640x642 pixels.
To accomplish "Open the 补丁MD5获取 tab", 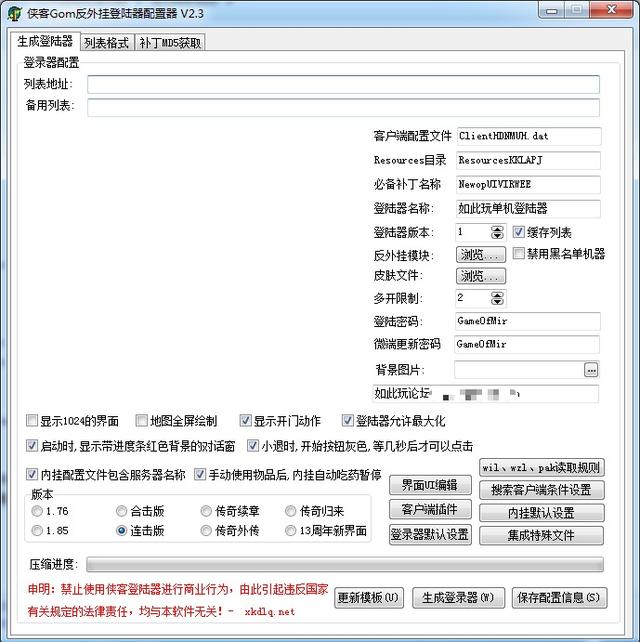I will [170, 43].
